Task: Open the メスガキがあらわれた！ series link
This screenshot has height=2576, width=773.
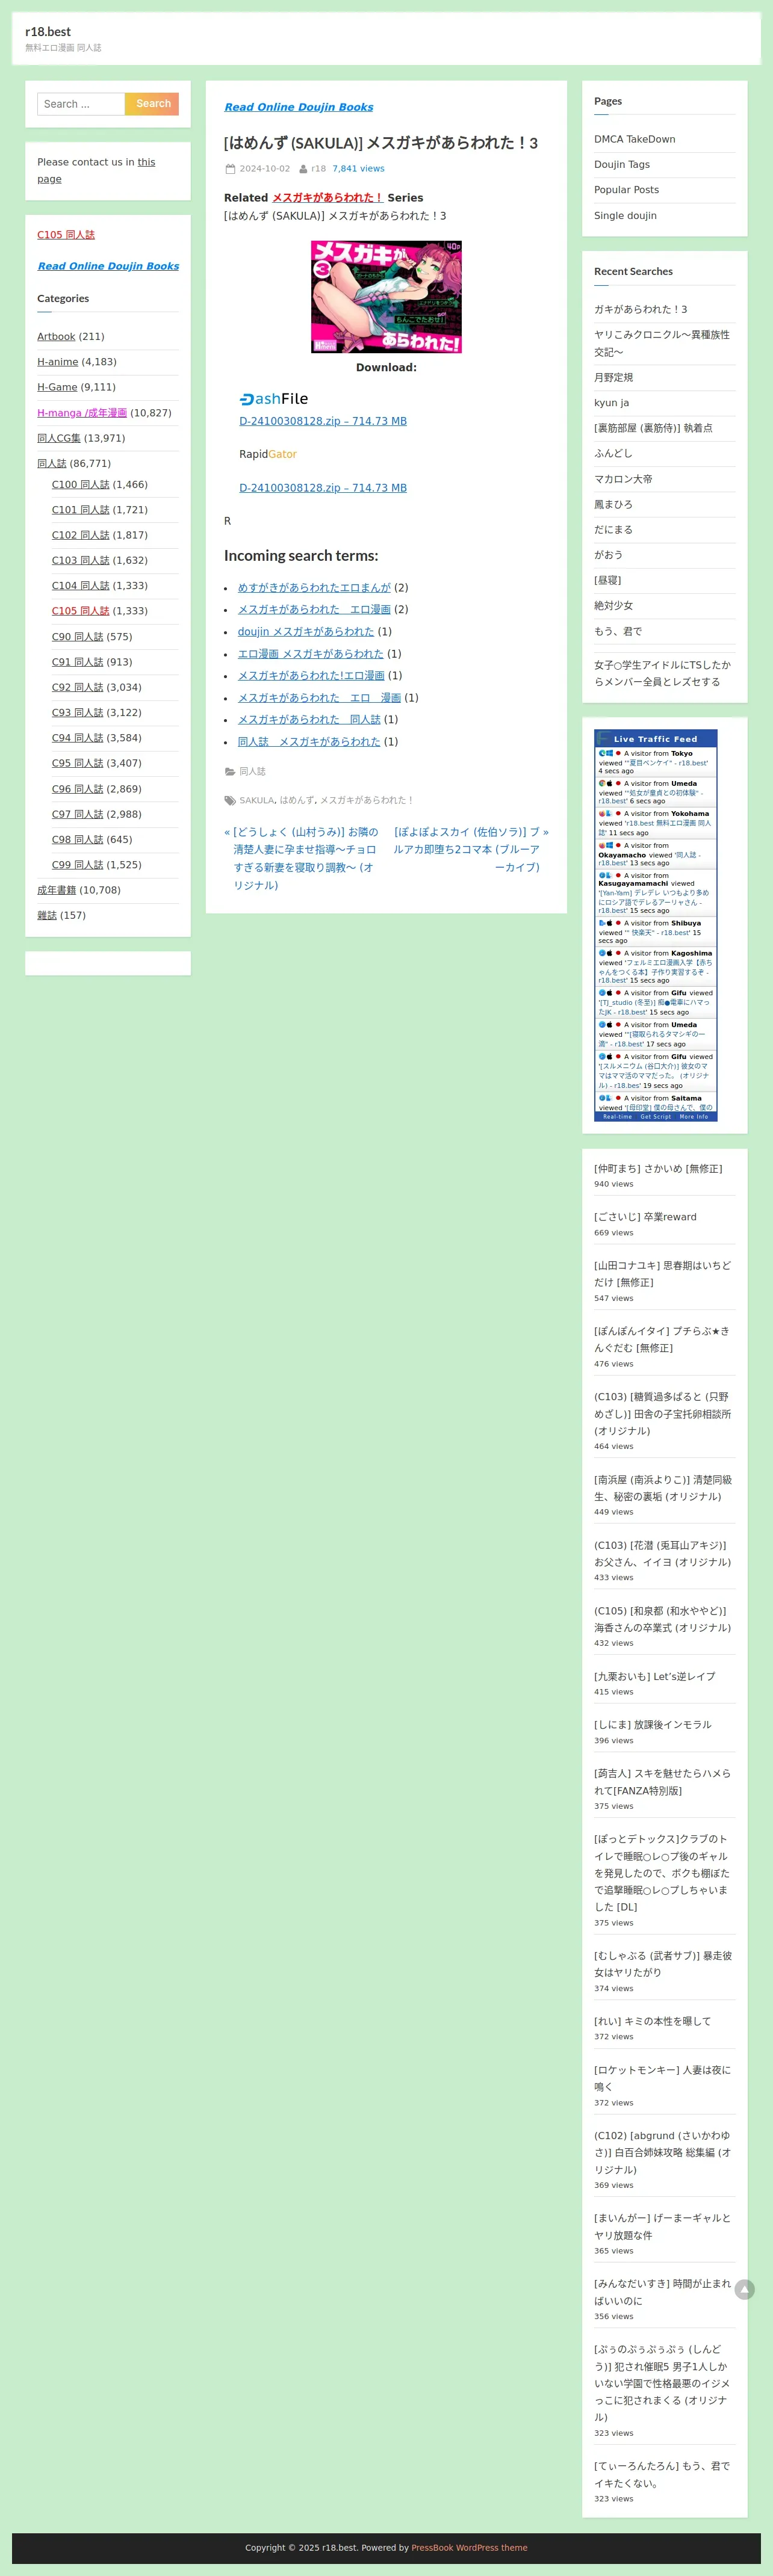Action: (x=328, y=198)
